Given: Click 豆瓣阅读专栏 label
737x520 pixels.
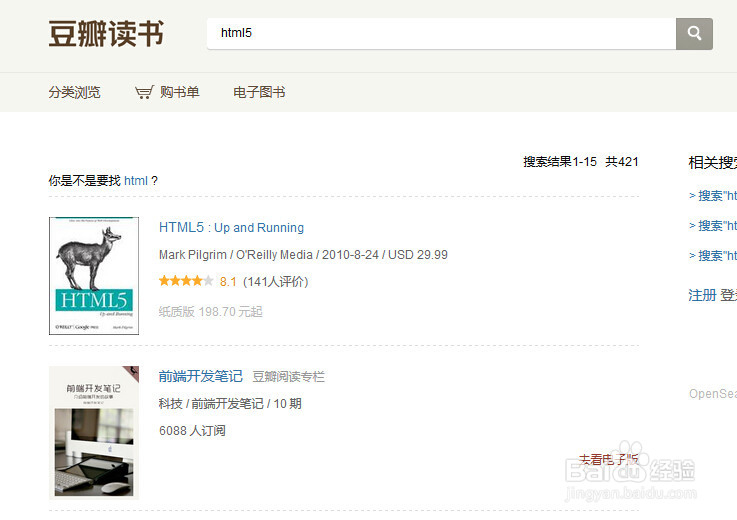Looking at the screenshot, I should (x=289, y=377).
